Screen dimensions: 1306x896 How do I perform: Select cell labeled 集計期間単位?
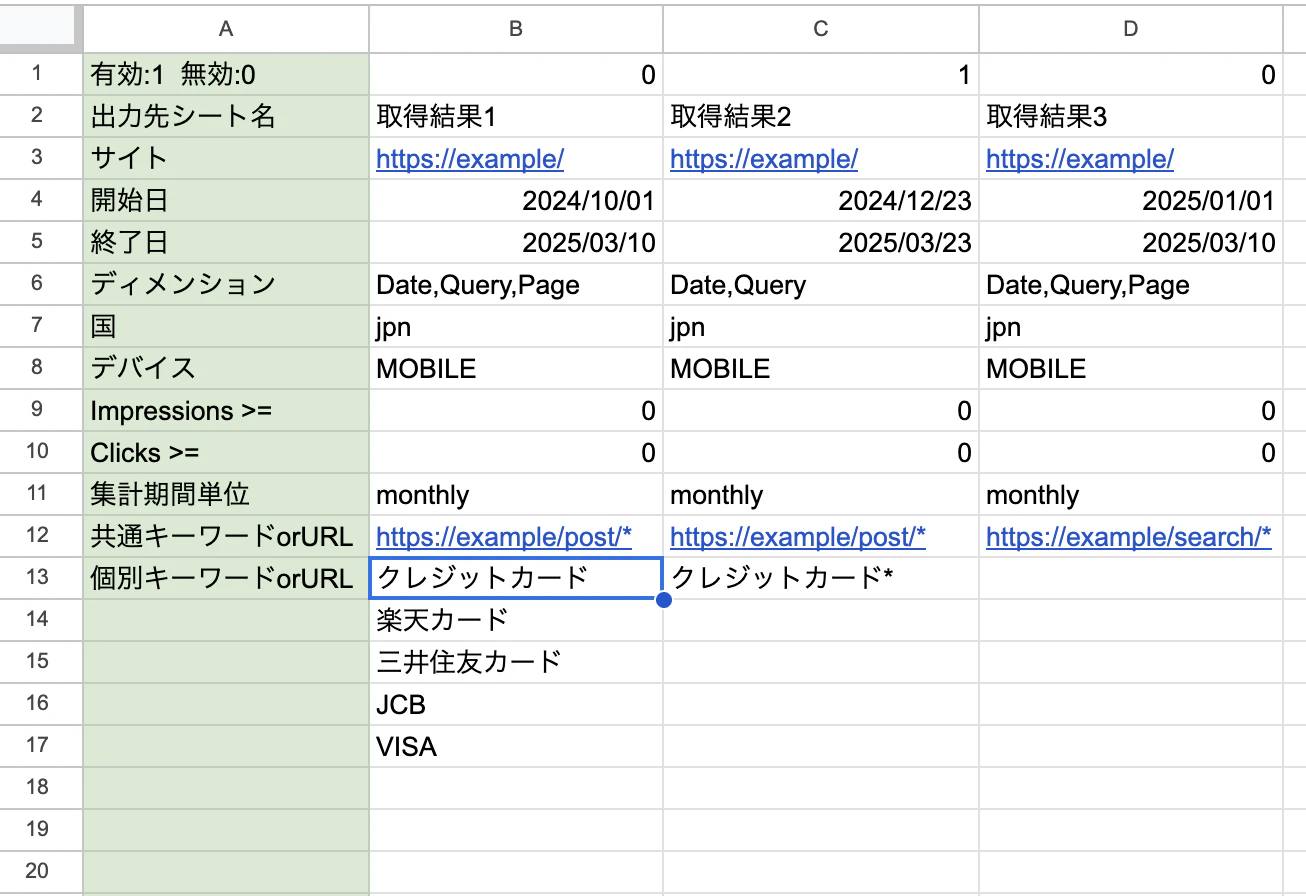click(x=226, y=494)
